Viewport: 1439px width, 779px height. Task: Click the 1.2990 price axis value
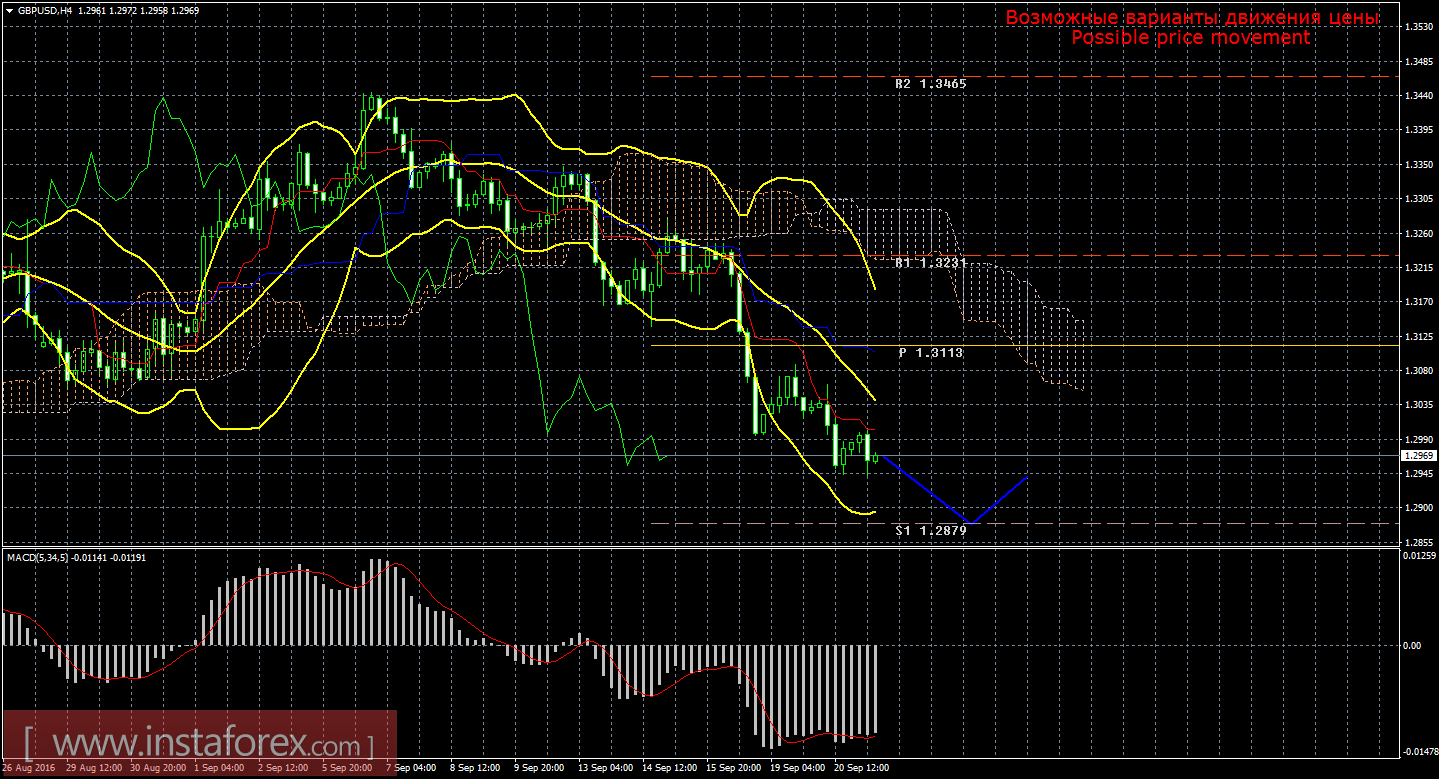[1419, 440]
